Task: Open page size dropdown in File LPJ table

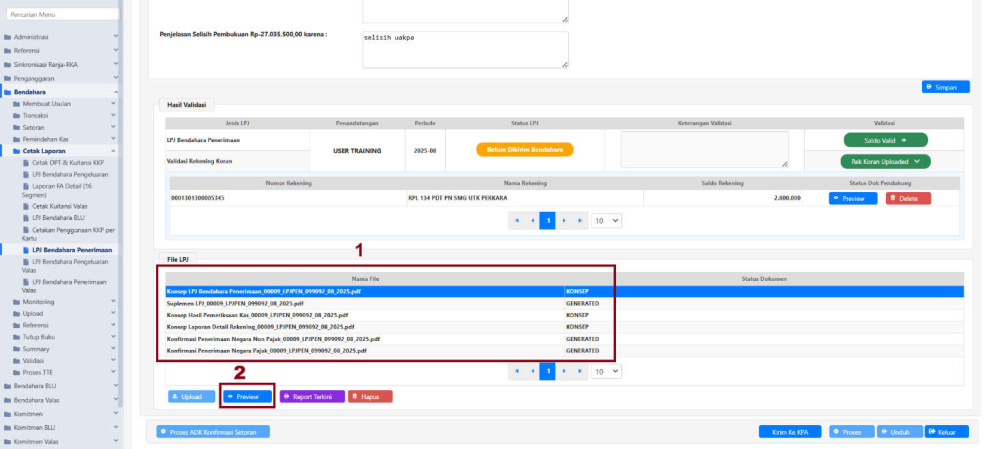Action: point(607,371)
